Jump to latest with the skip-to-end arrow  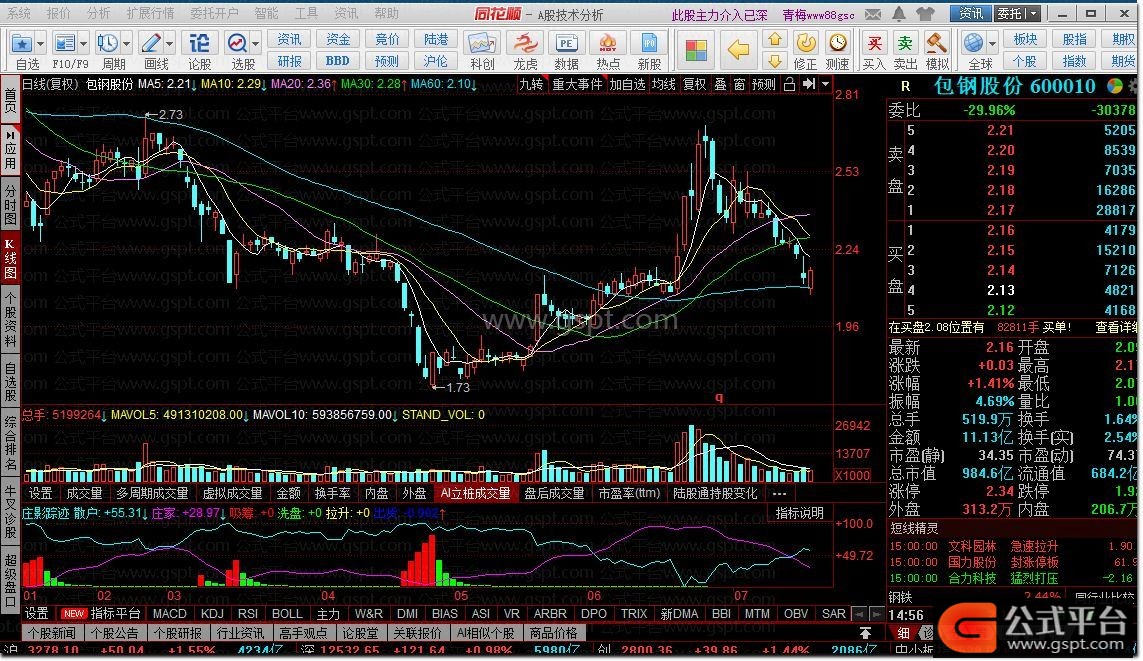point(808,85)
